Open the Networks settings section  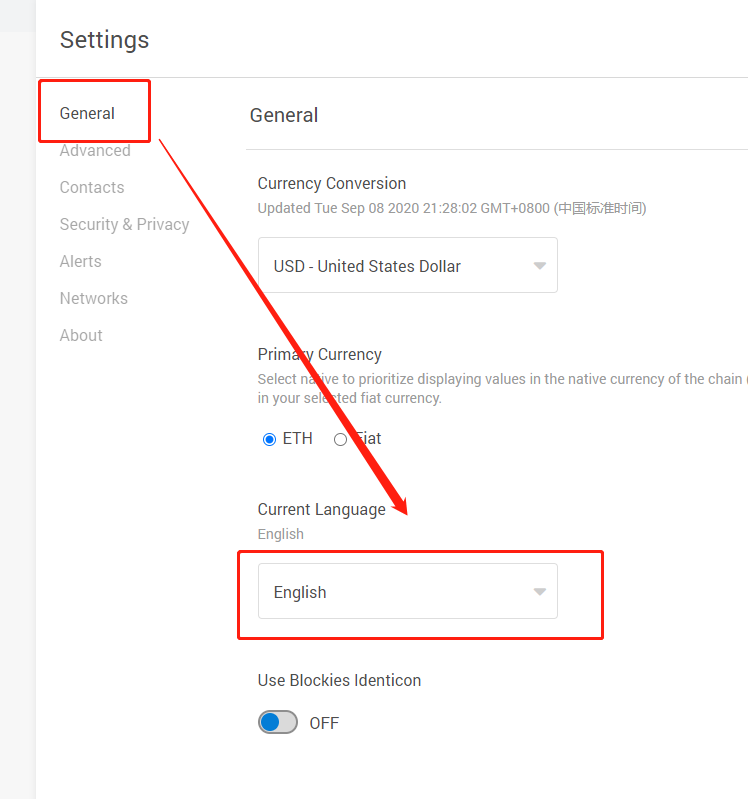94,298
